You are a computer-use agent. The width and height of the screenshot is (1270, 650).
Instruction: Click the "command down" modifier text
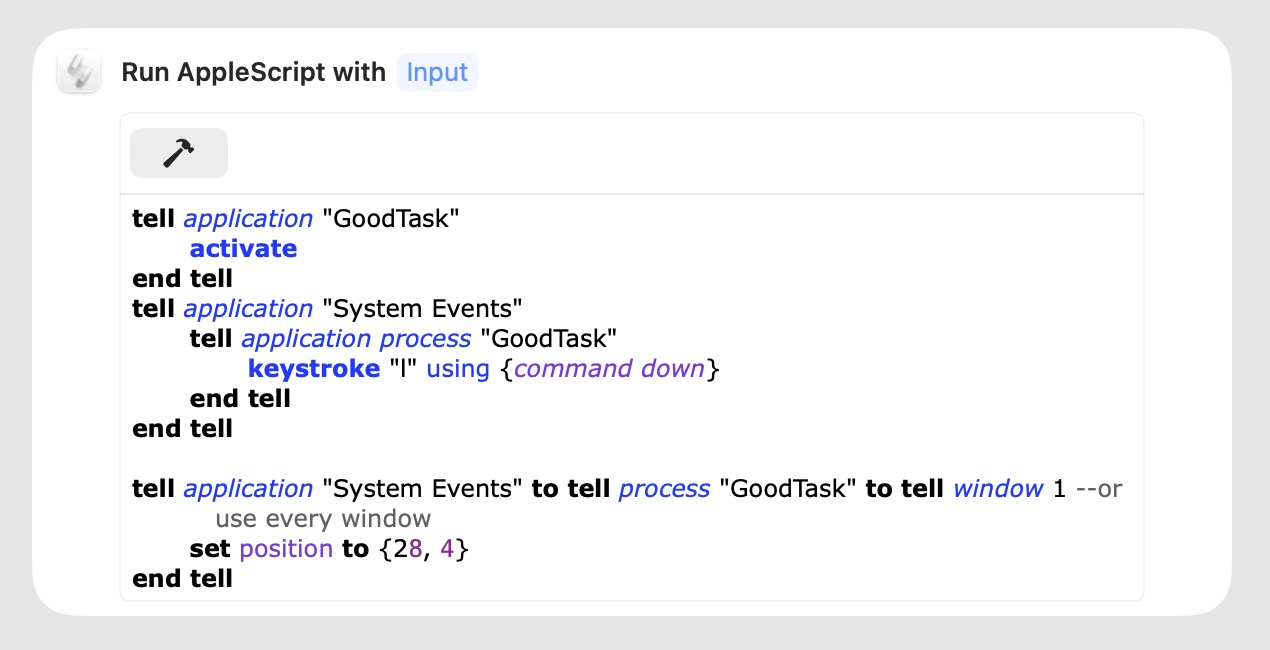coord(609,369)
